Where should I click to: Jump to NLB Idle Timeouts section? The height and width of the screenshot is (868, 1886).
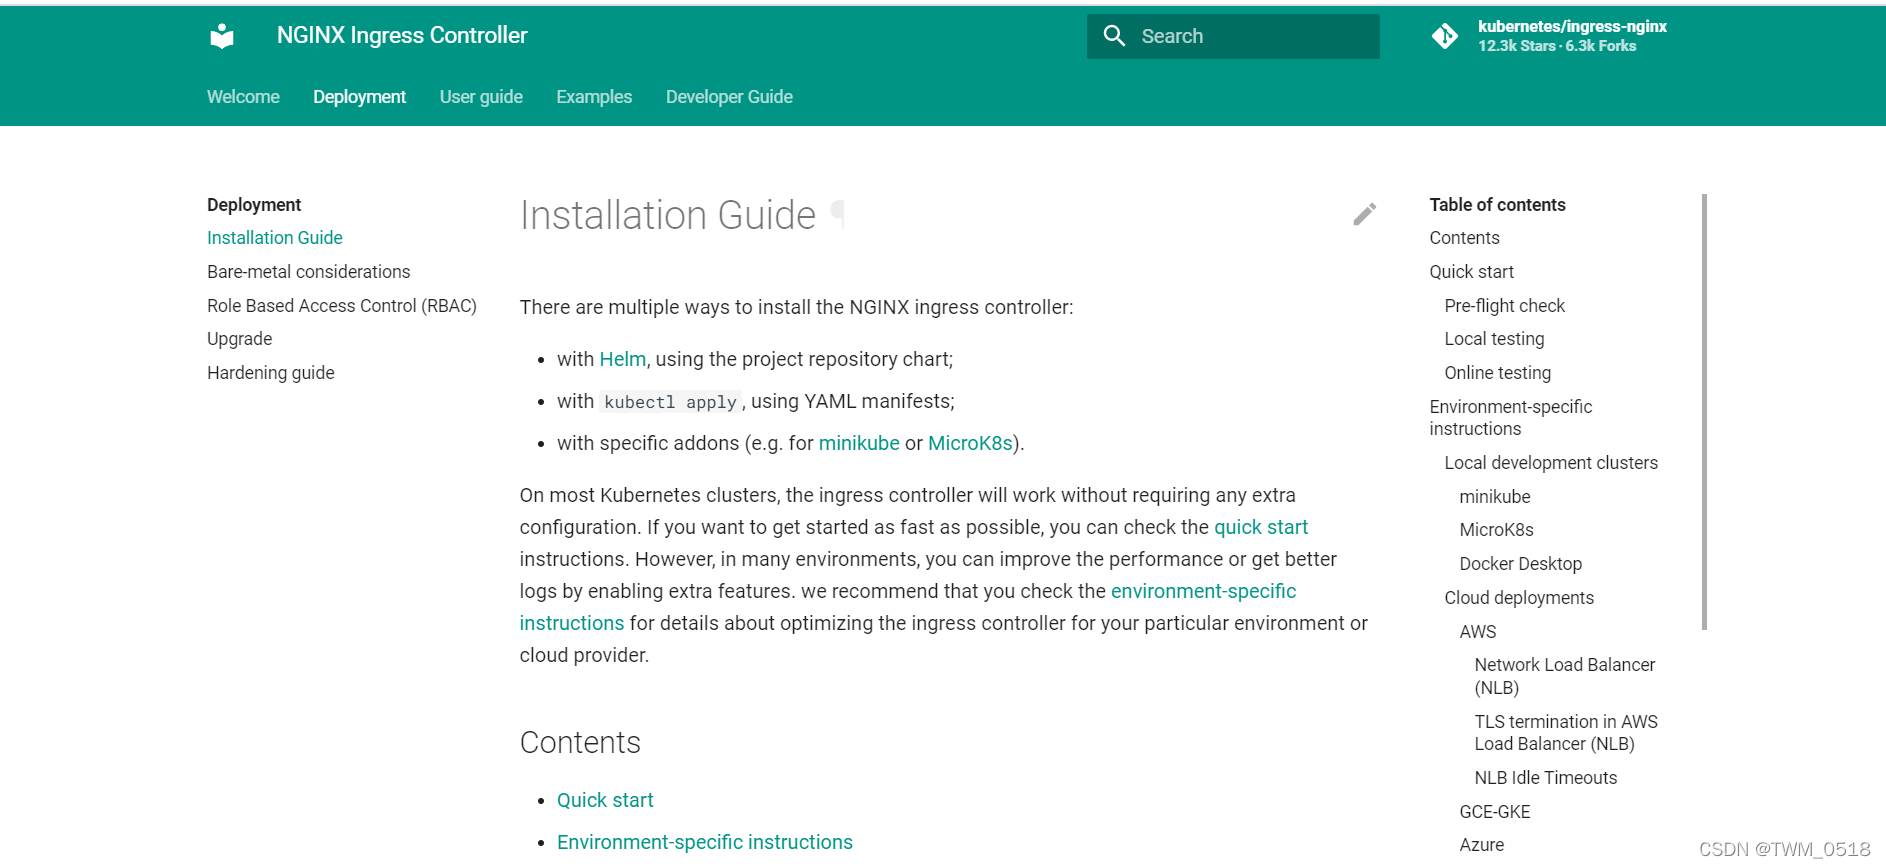1546,778
